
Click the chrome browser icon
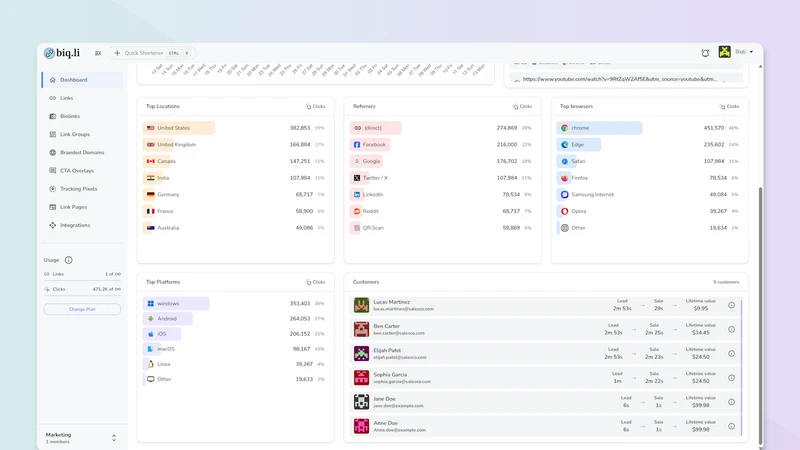point(565,128)
